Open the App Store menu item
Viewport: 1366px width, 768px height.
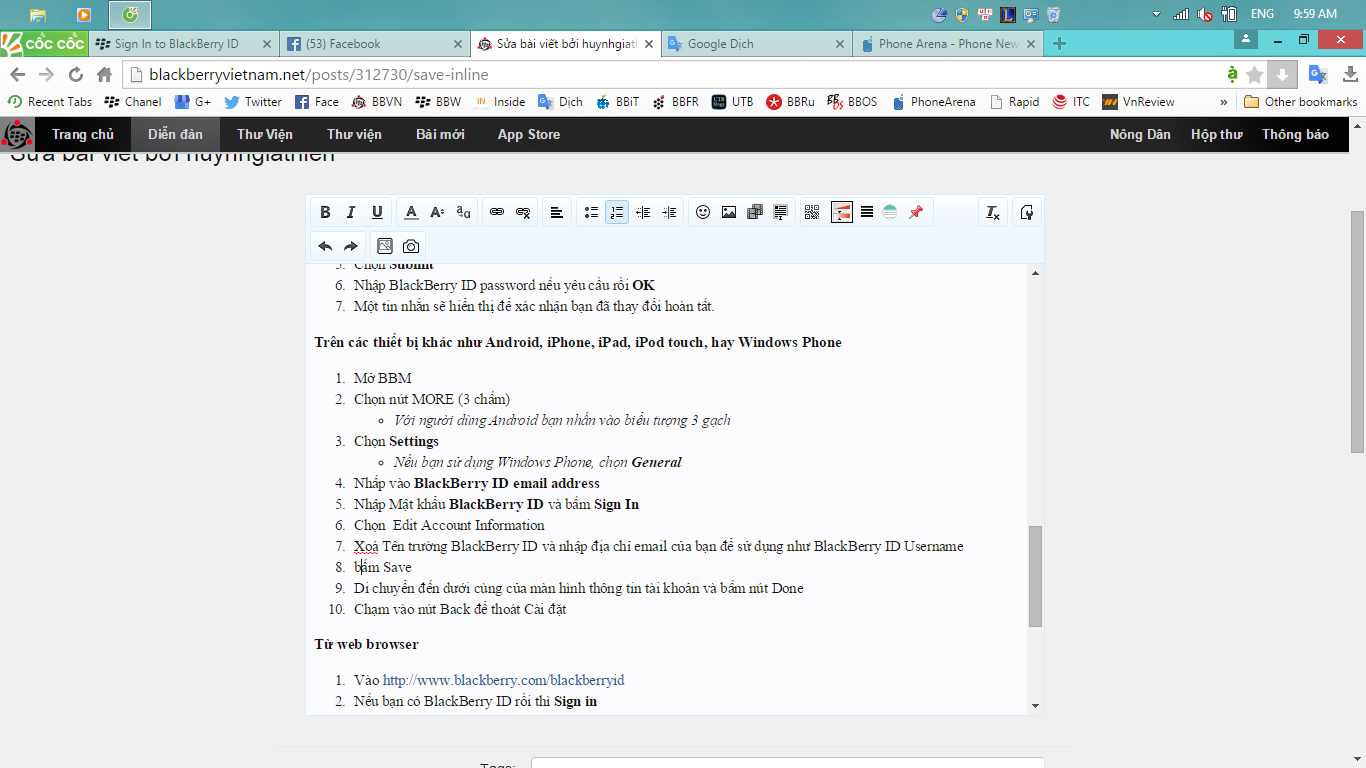529,134
